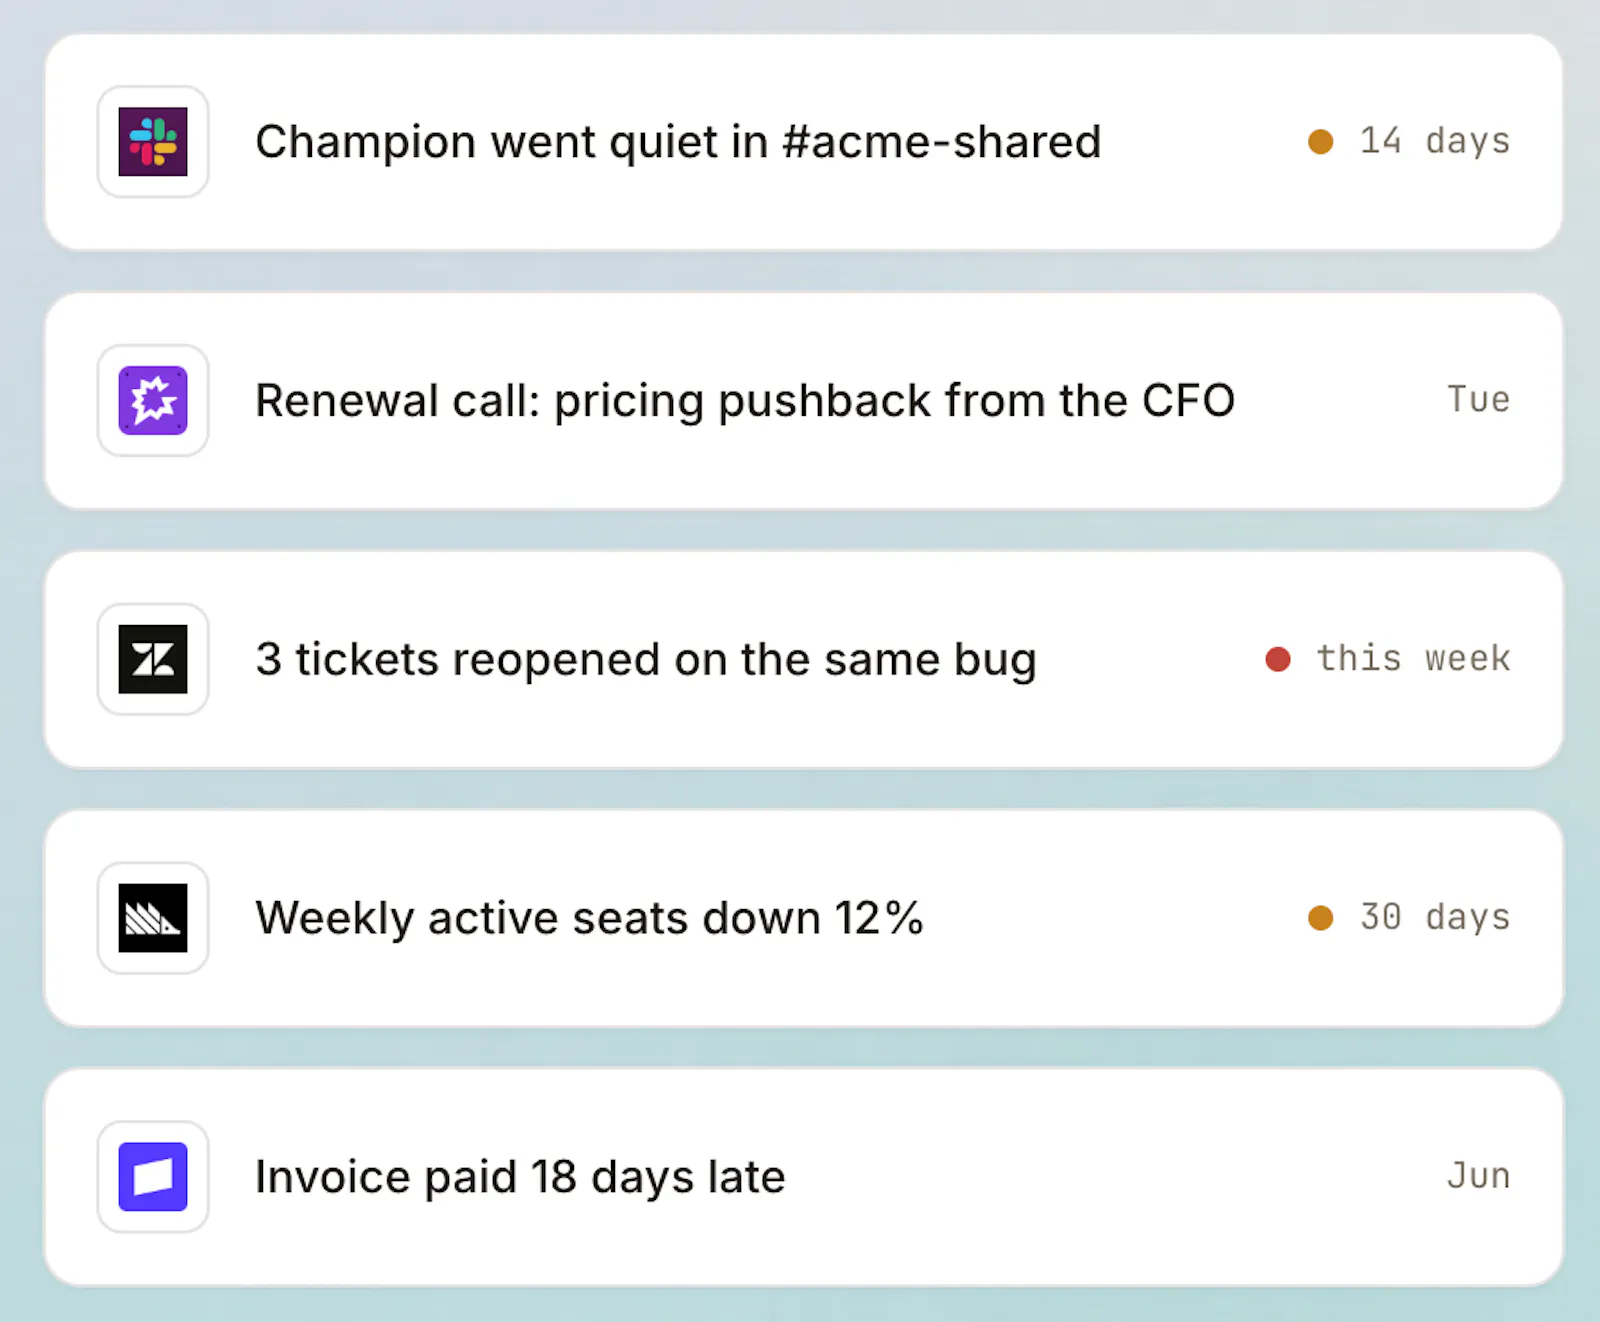Click the Slack icon on first card

153,142
